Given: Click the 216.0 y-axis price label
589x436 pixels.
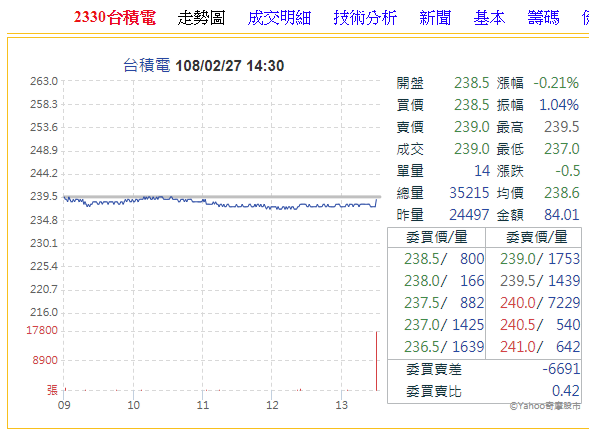Looking at the screenshot, I should coord(44,312).
